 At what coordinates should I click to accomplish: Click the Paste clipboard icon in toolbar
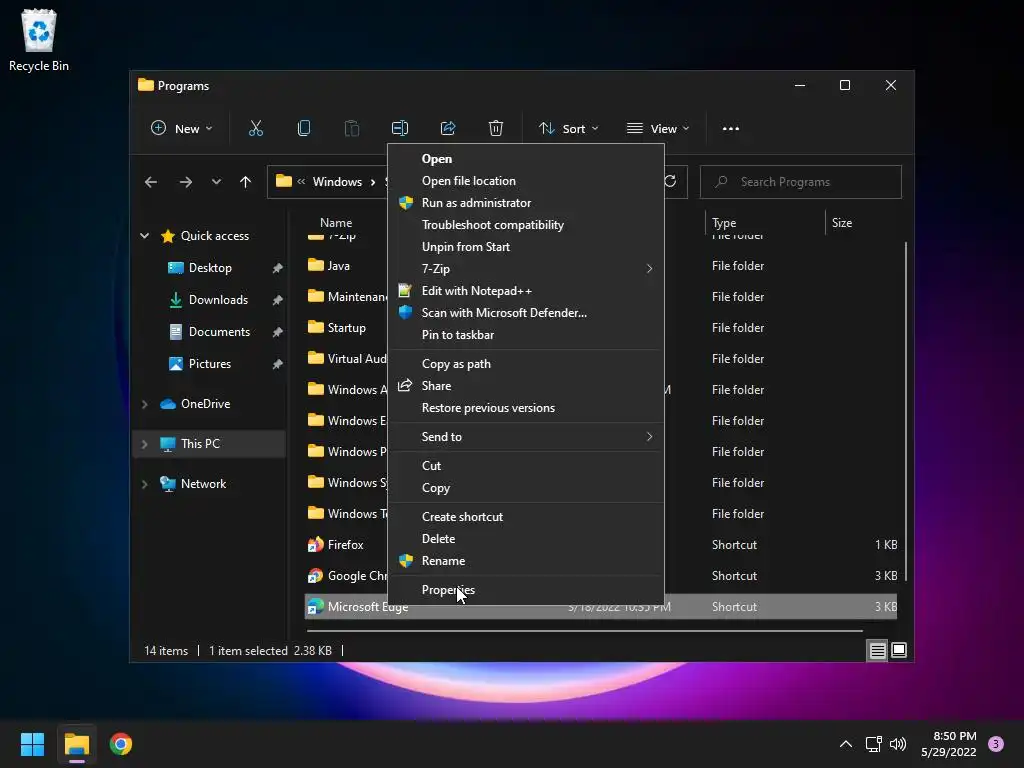click(x=352, y=129)
